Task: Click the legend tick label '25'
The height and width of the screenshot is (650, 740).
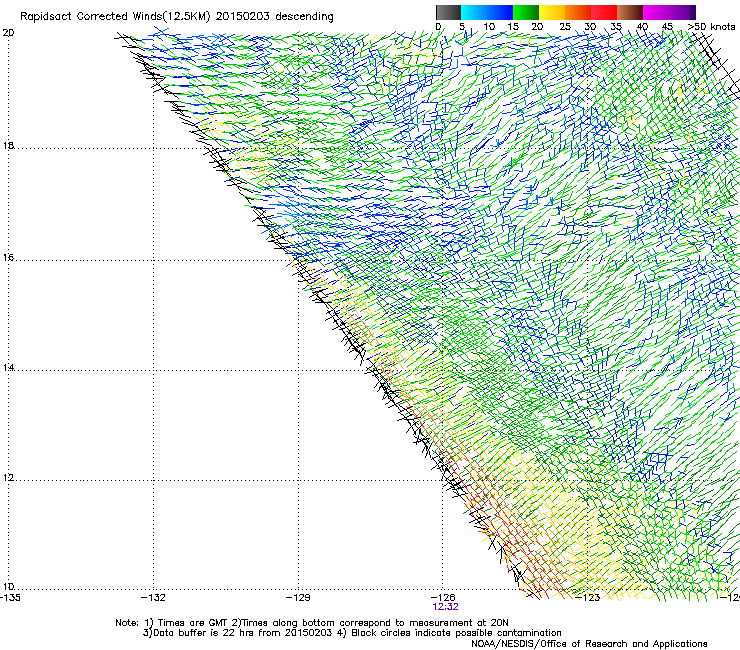Action: coord(565,27)
